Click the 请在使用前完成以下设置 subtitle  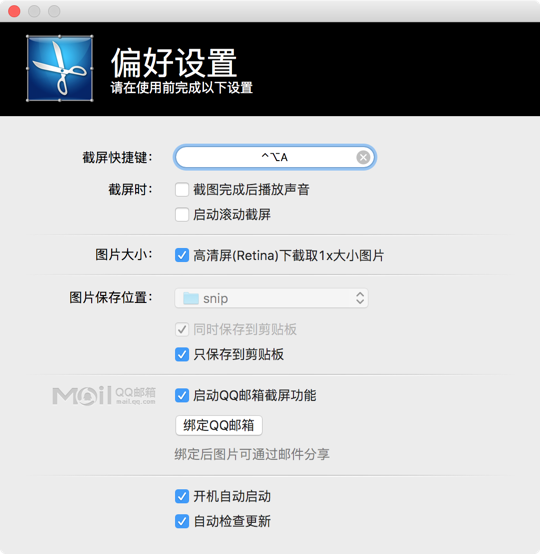pos(182,88)
